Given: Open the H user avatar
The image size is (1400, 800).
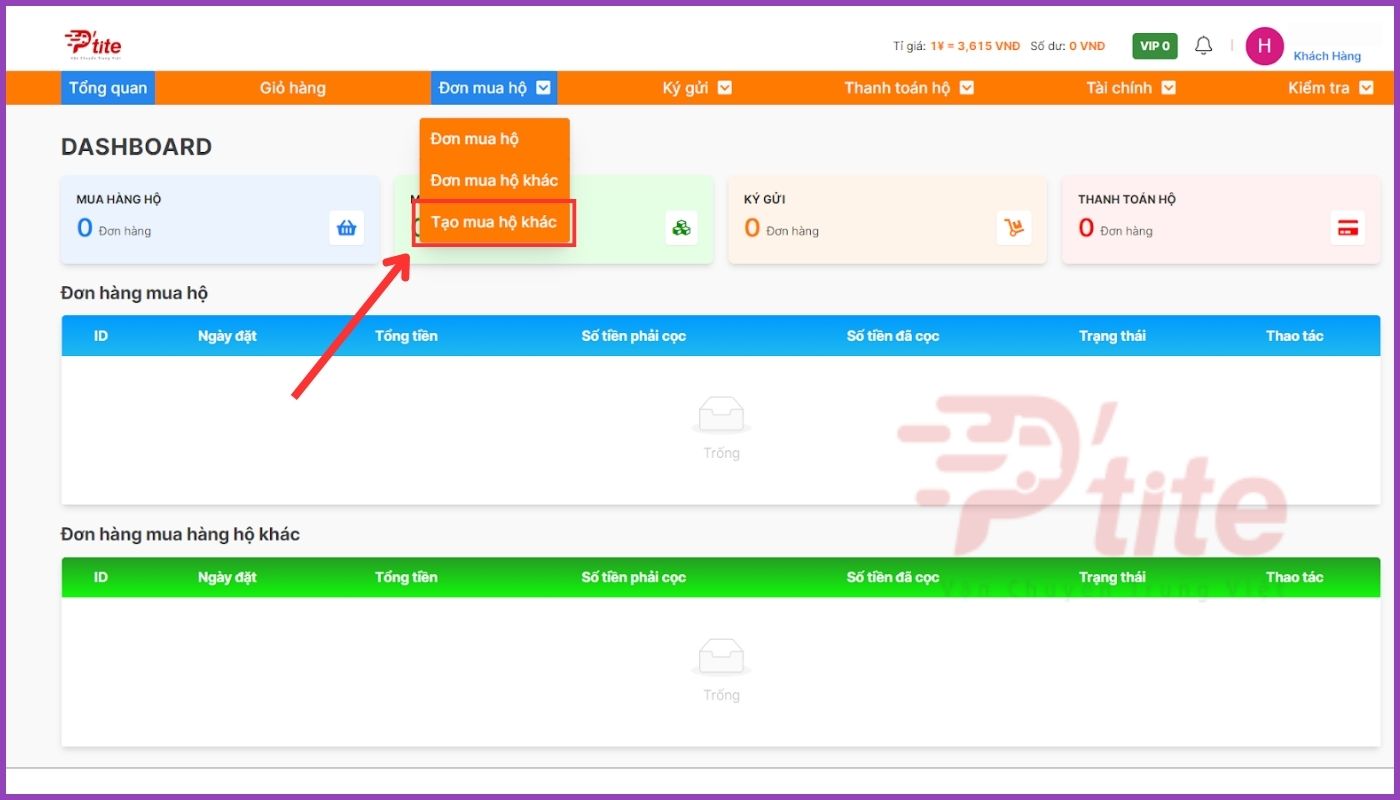Looking at the screenshot, I should 1264,46.
